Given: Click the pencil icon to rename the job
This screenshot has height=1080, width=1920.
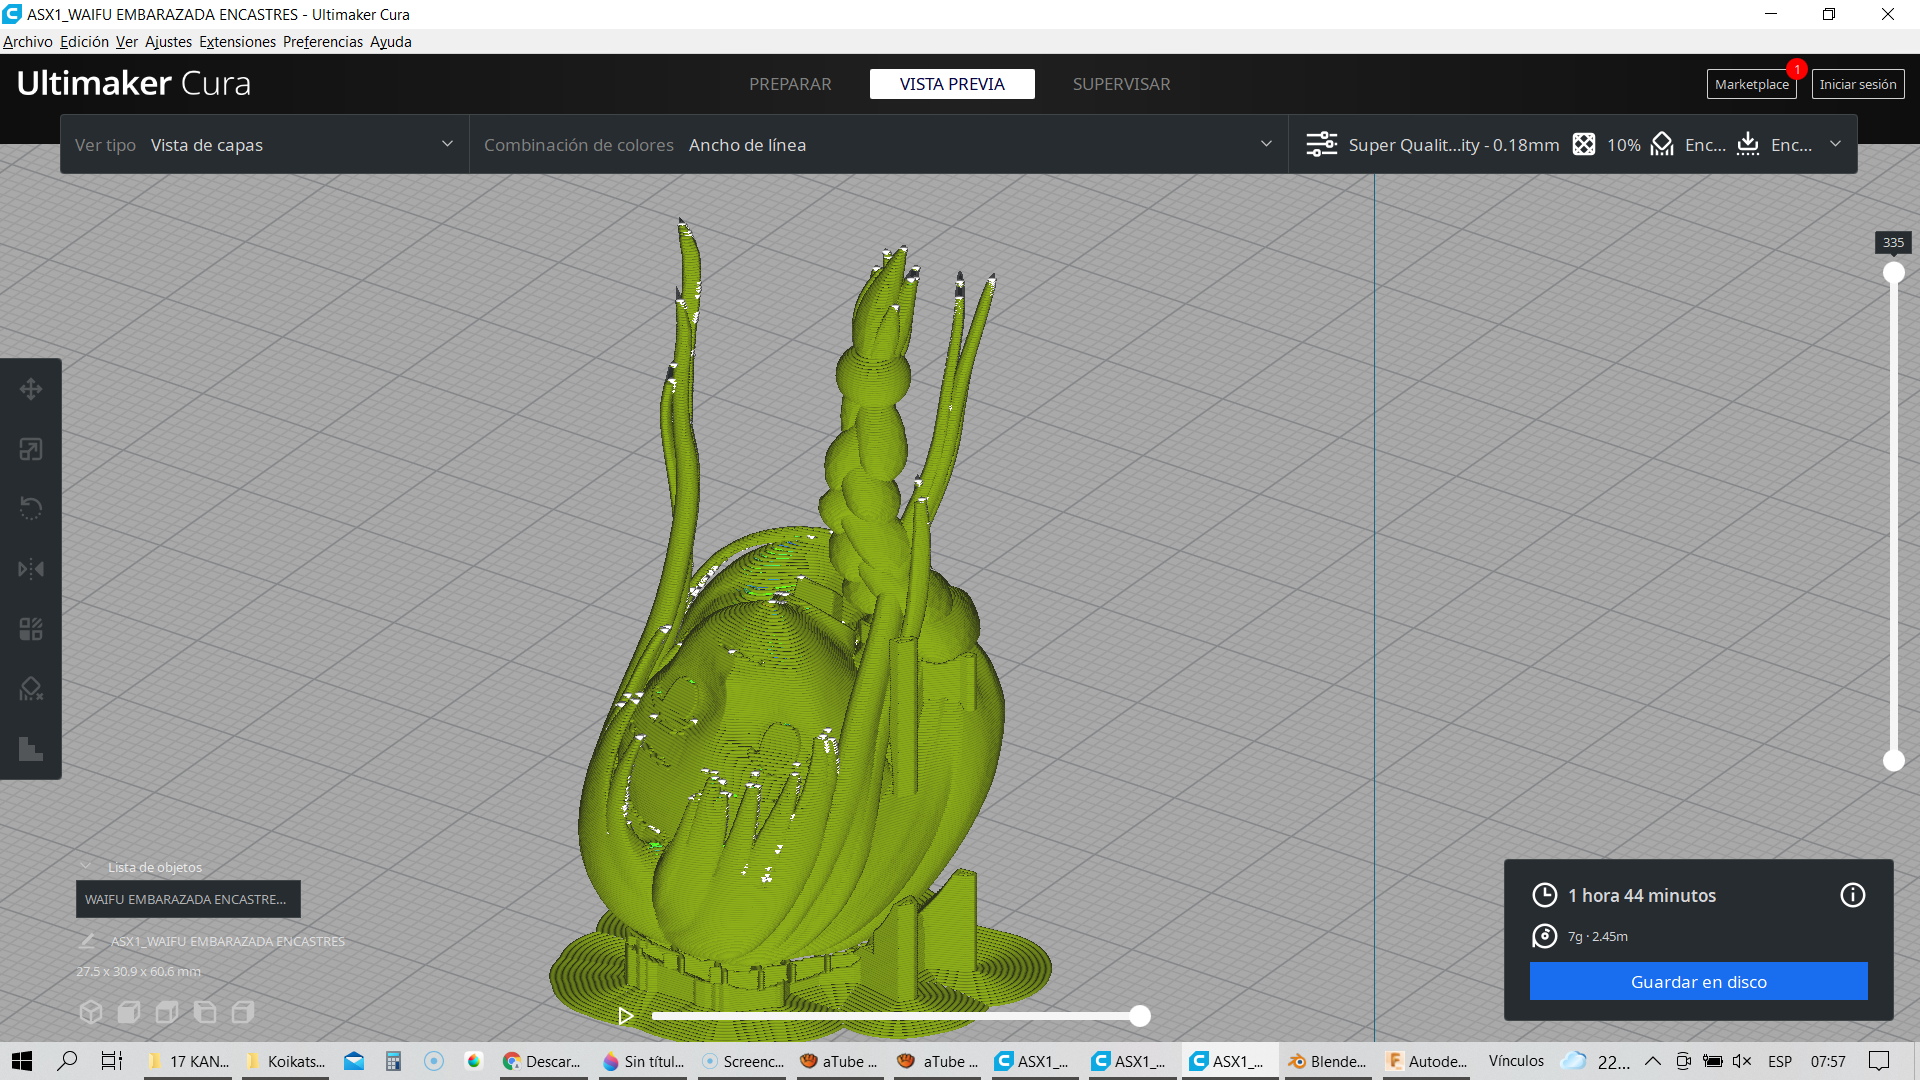Looking at the screenshot, I should pyautogui.click(x=87, y=941).
